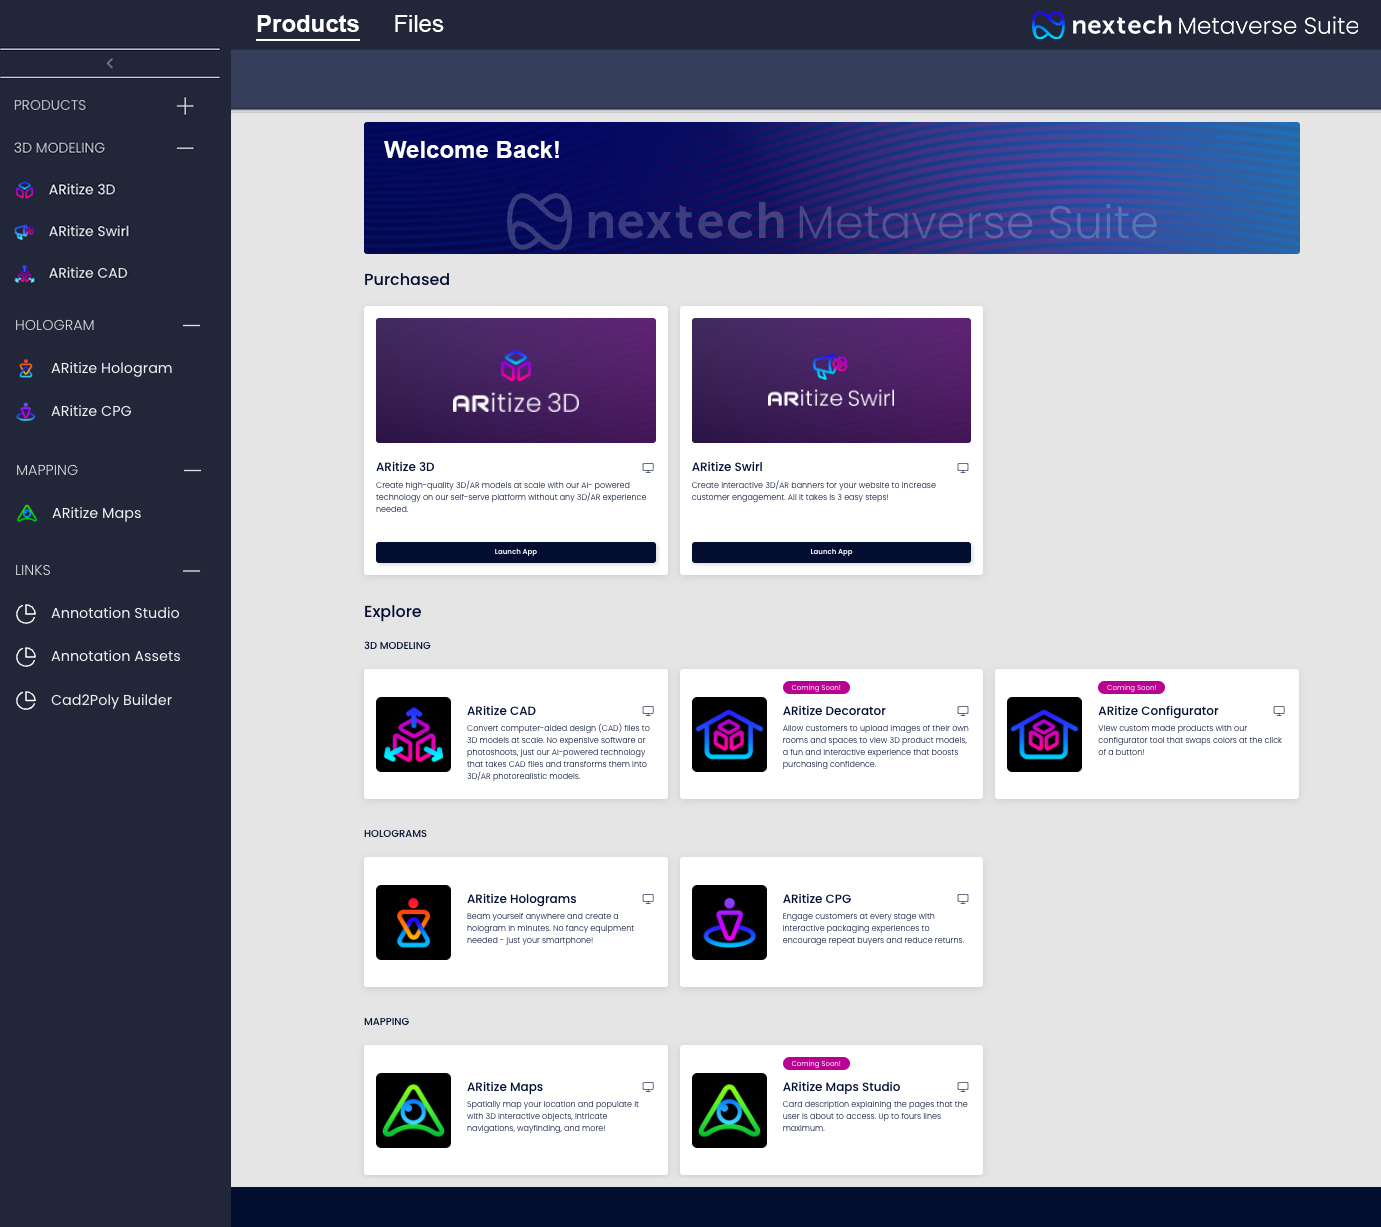Image resolution: width=1381 pixels, height=1227 pixels.
Task: Click the monitor icon on ARitize CPG card
Action: tap(963, 899)
